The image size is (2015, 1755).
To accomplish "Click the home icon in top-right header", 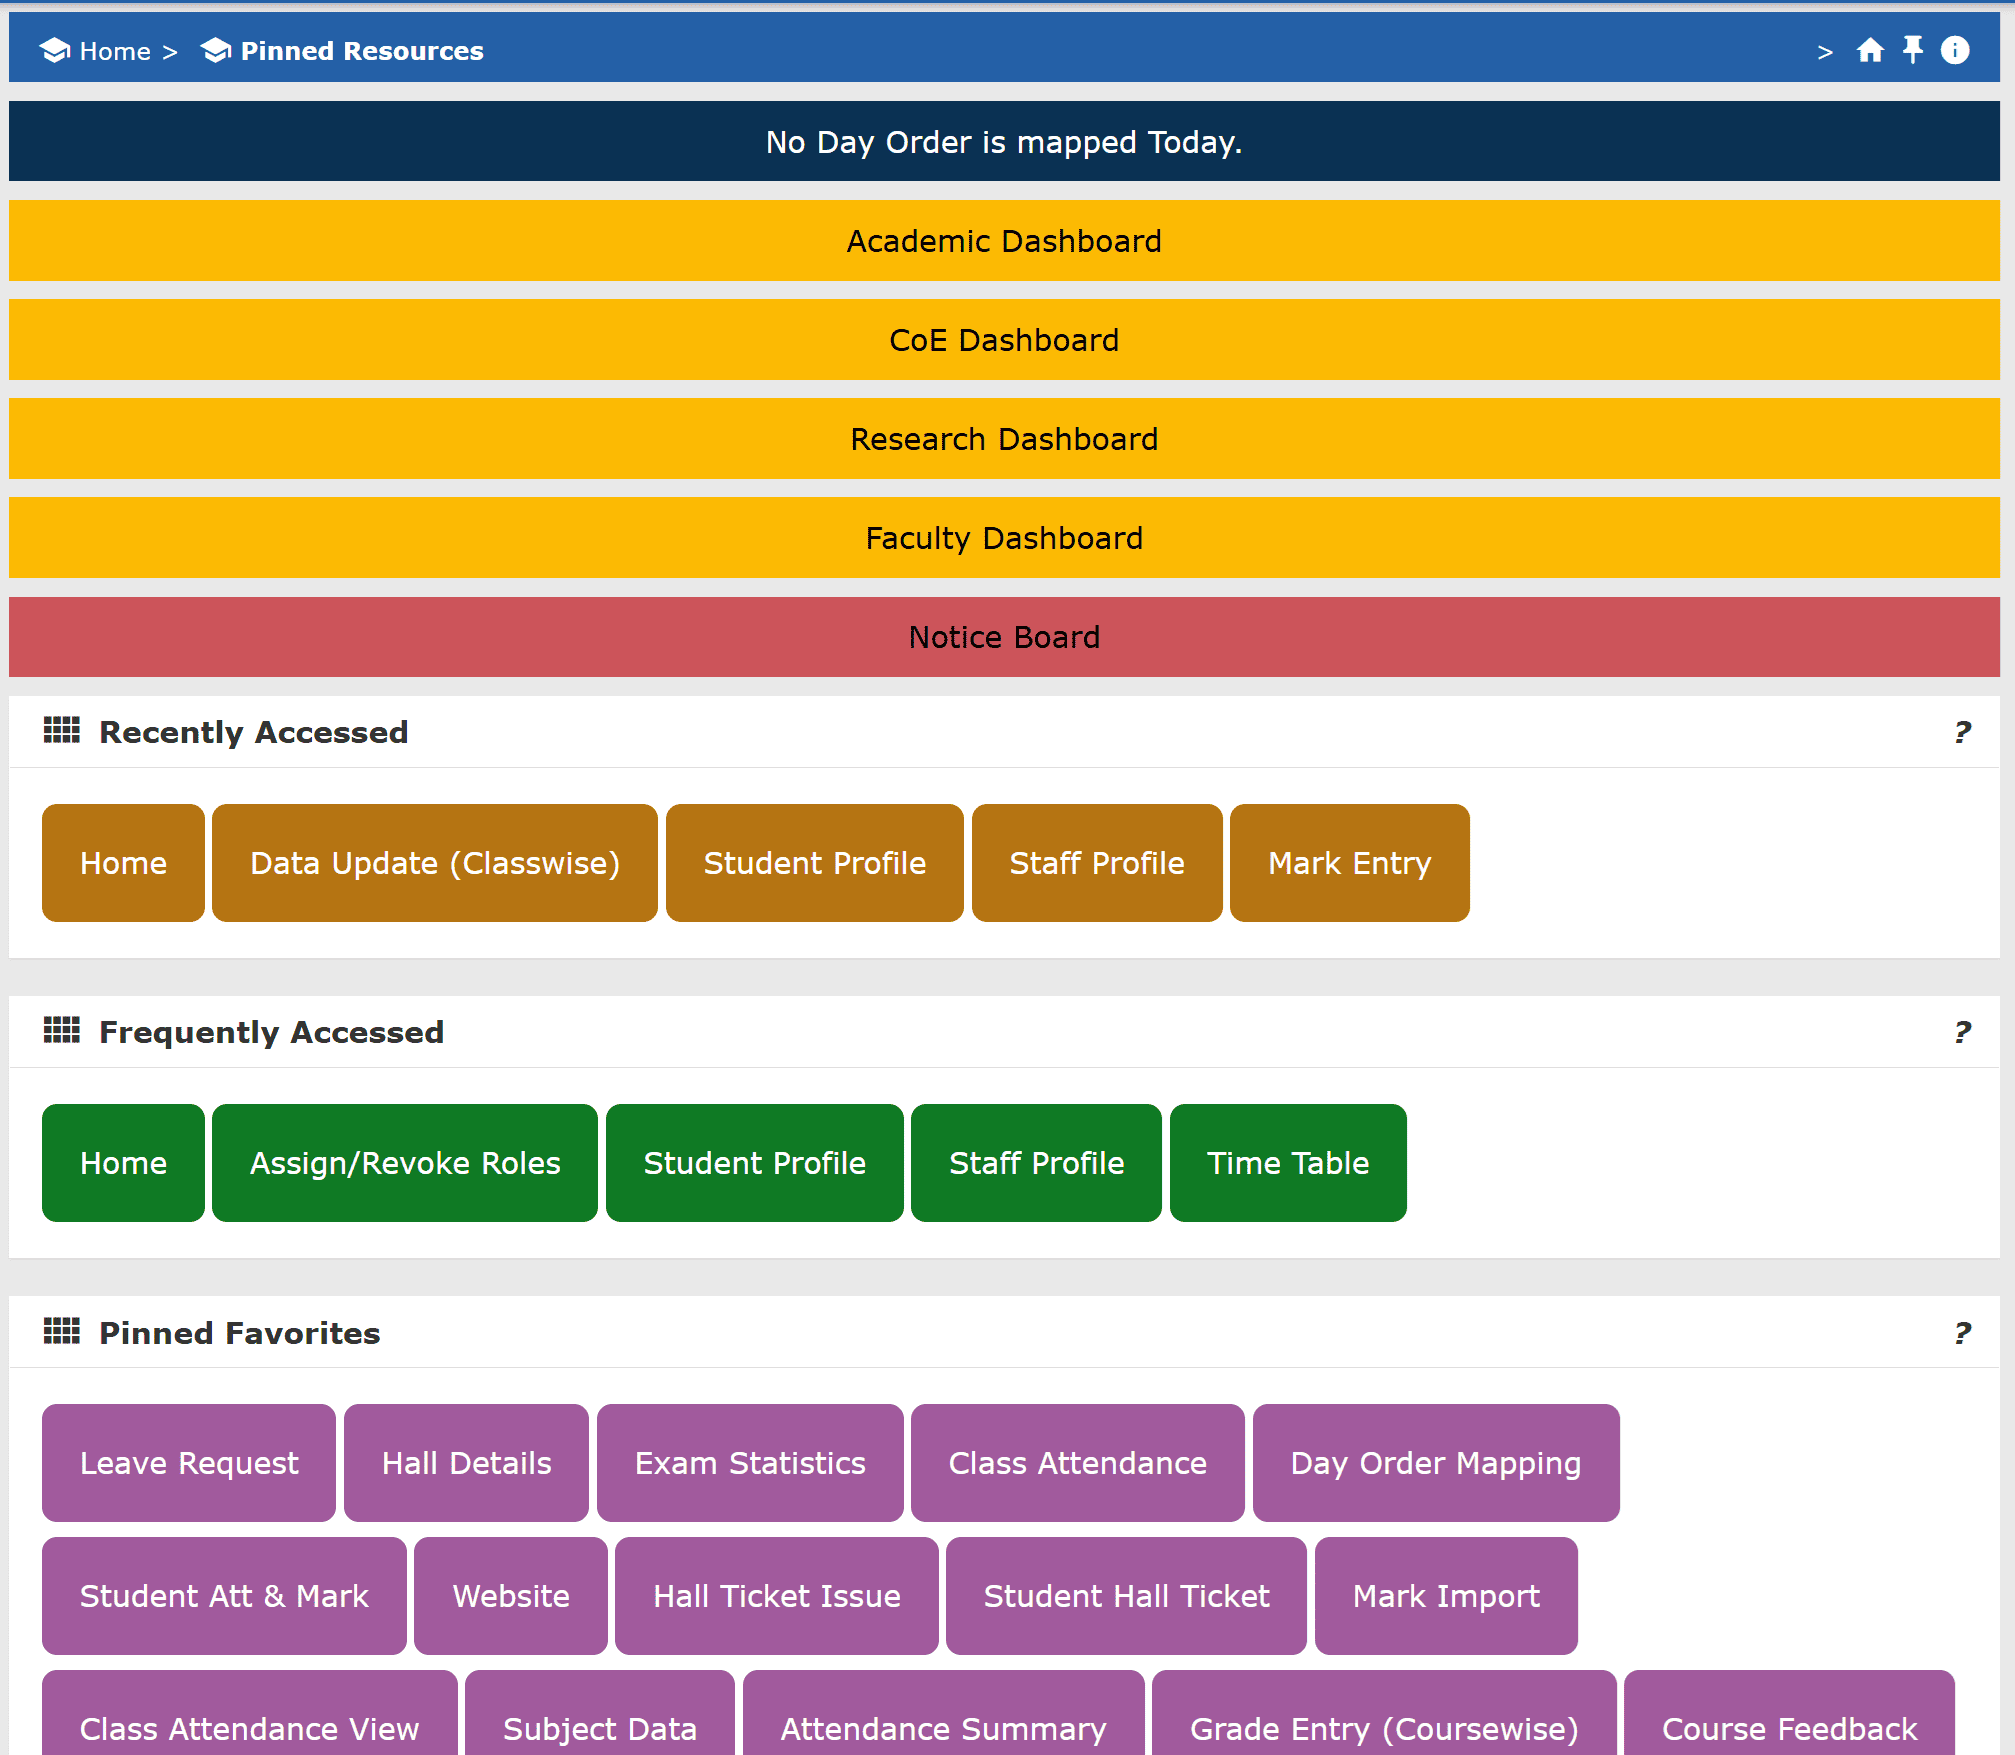I will tap(1869, 51).
